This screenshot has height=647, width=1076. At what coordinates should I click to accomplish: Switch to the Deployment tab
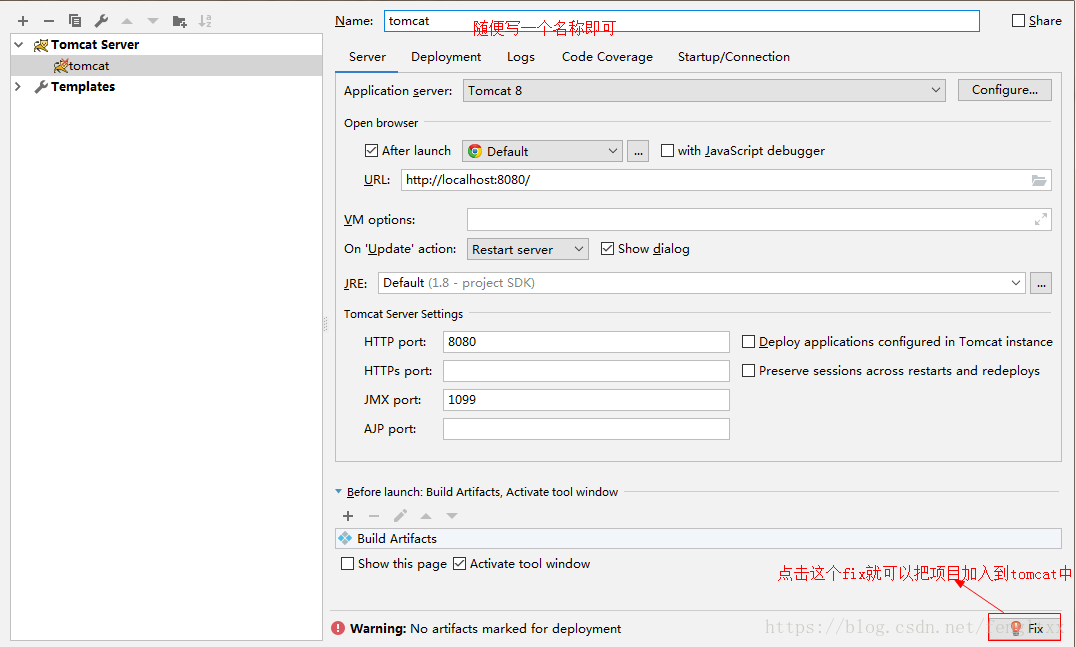[446, 57]
